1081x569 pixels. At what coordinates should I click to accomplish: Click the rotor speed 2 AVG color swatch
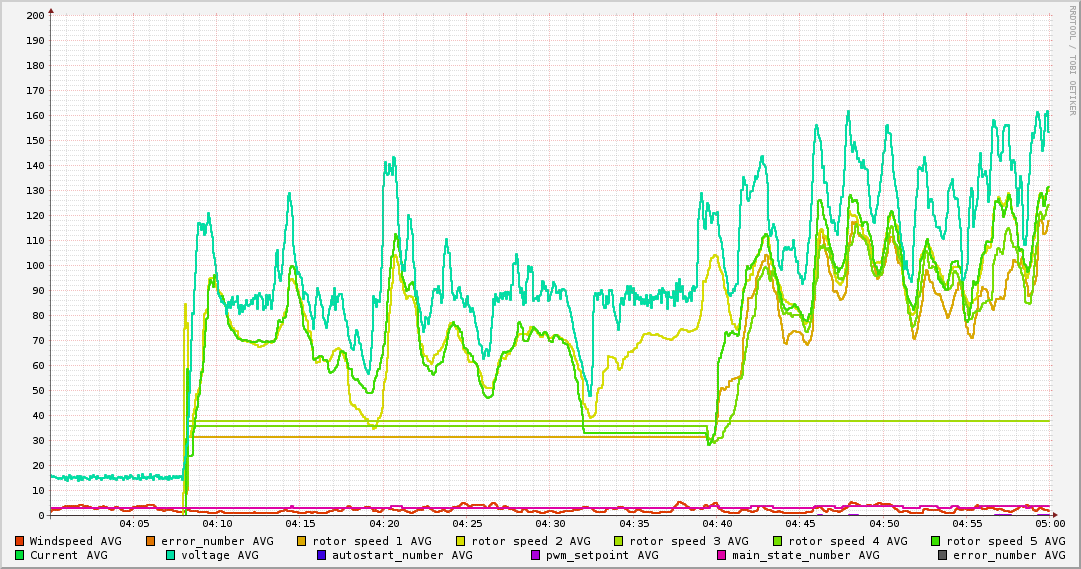tap(461, 541)
